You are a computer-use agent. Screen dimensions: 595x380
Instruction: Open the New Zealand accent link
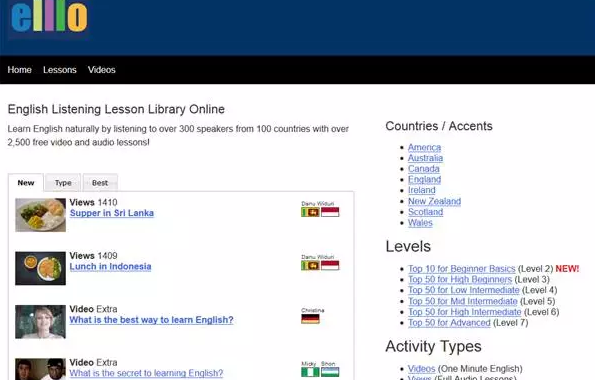click(x=434, y=201)
